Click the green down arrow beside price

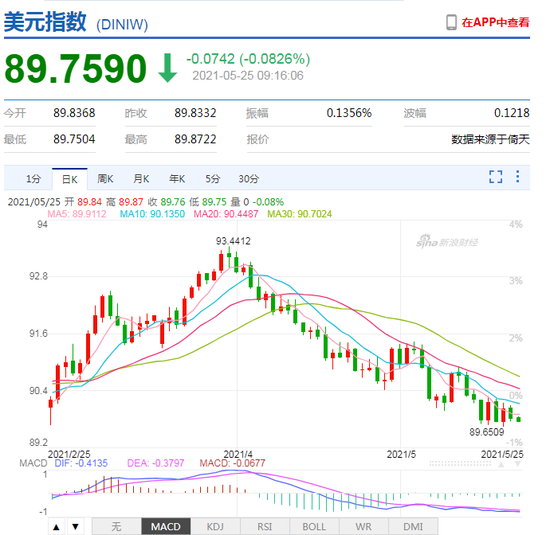[x=167, y=68]
